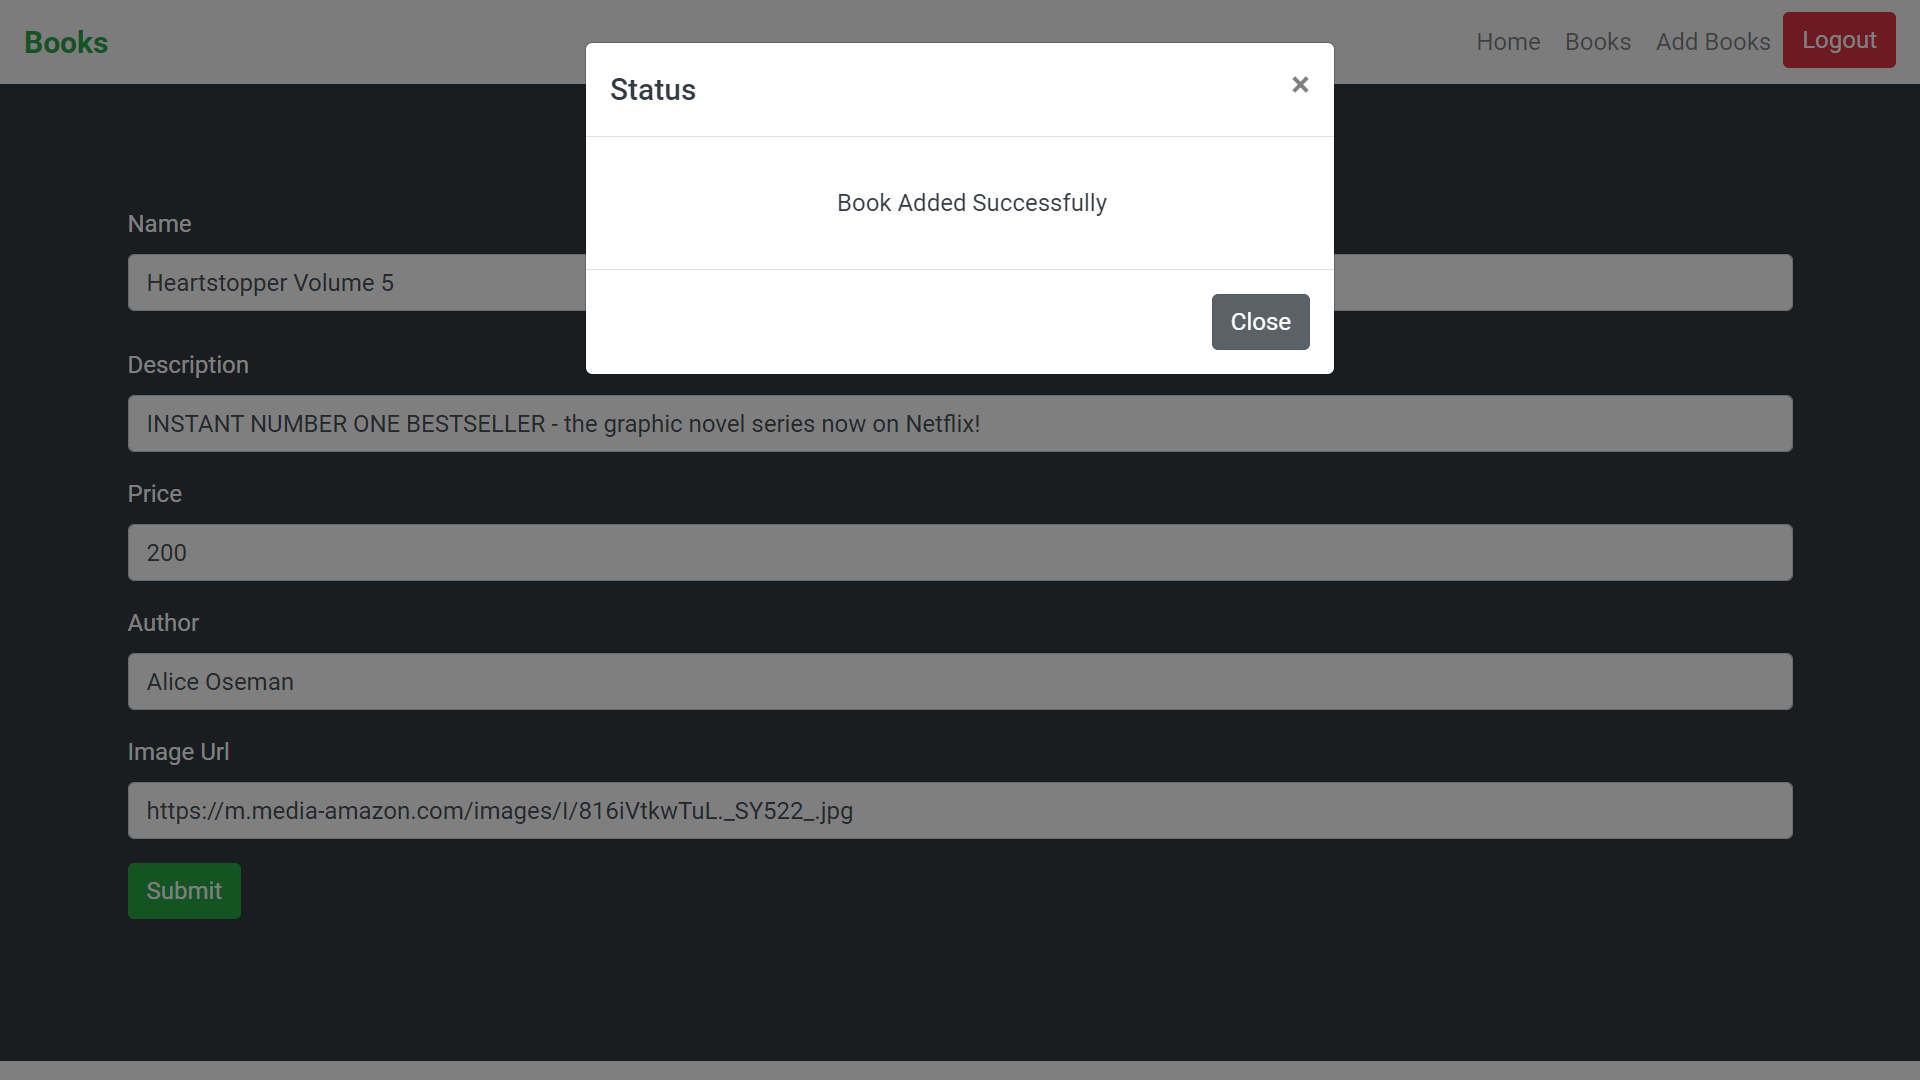Screen dimensions: 1920x1080
Task: Click into the Description text field
Action: (x=960, y=424)
